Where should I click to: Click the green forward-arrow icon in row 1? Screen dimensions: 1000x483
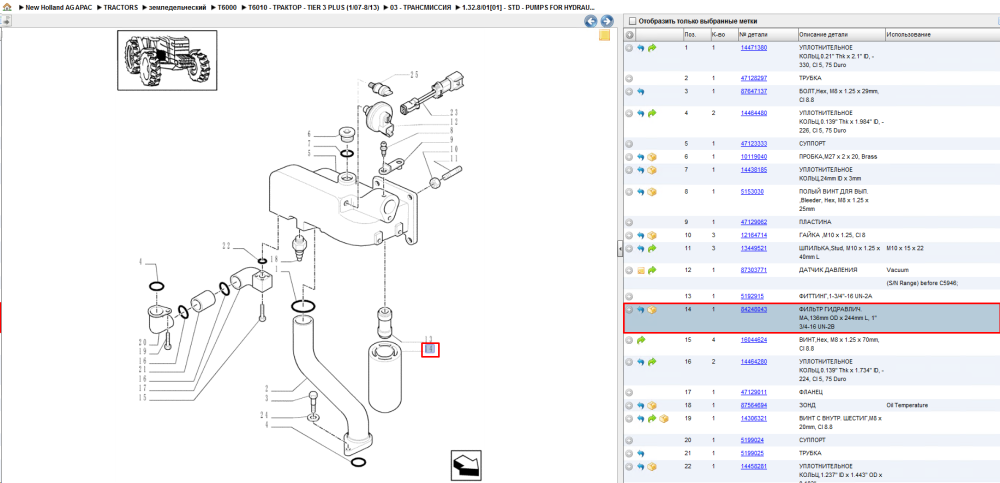pyautogui.click(x=652, y=48)
